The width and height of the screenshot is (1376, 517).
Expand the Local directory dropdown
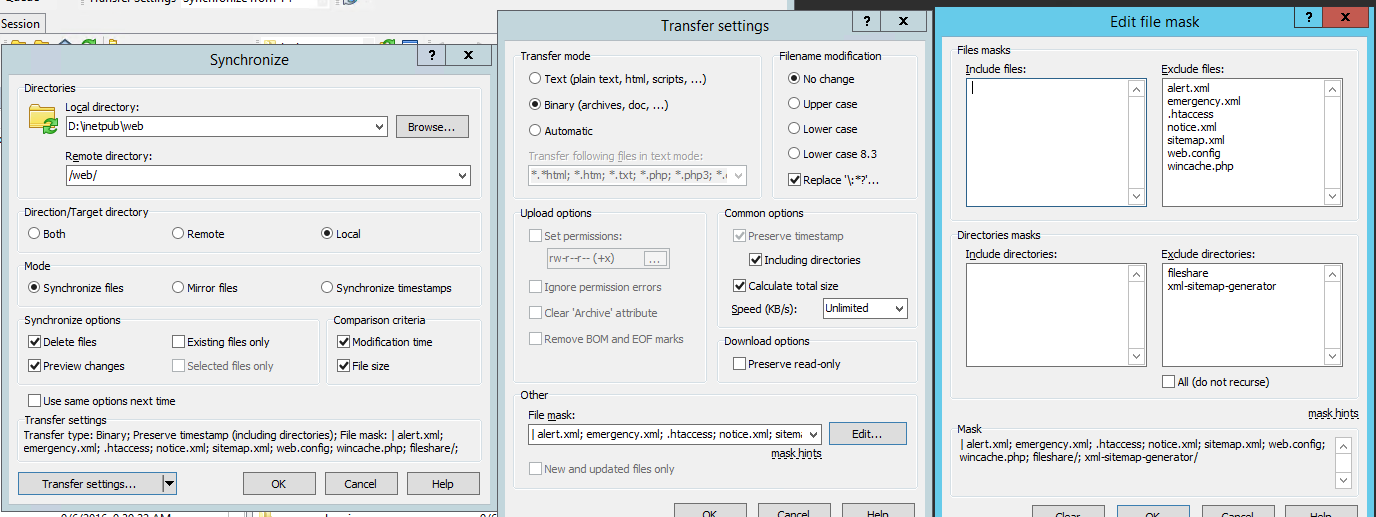click(x=378, y=127)
